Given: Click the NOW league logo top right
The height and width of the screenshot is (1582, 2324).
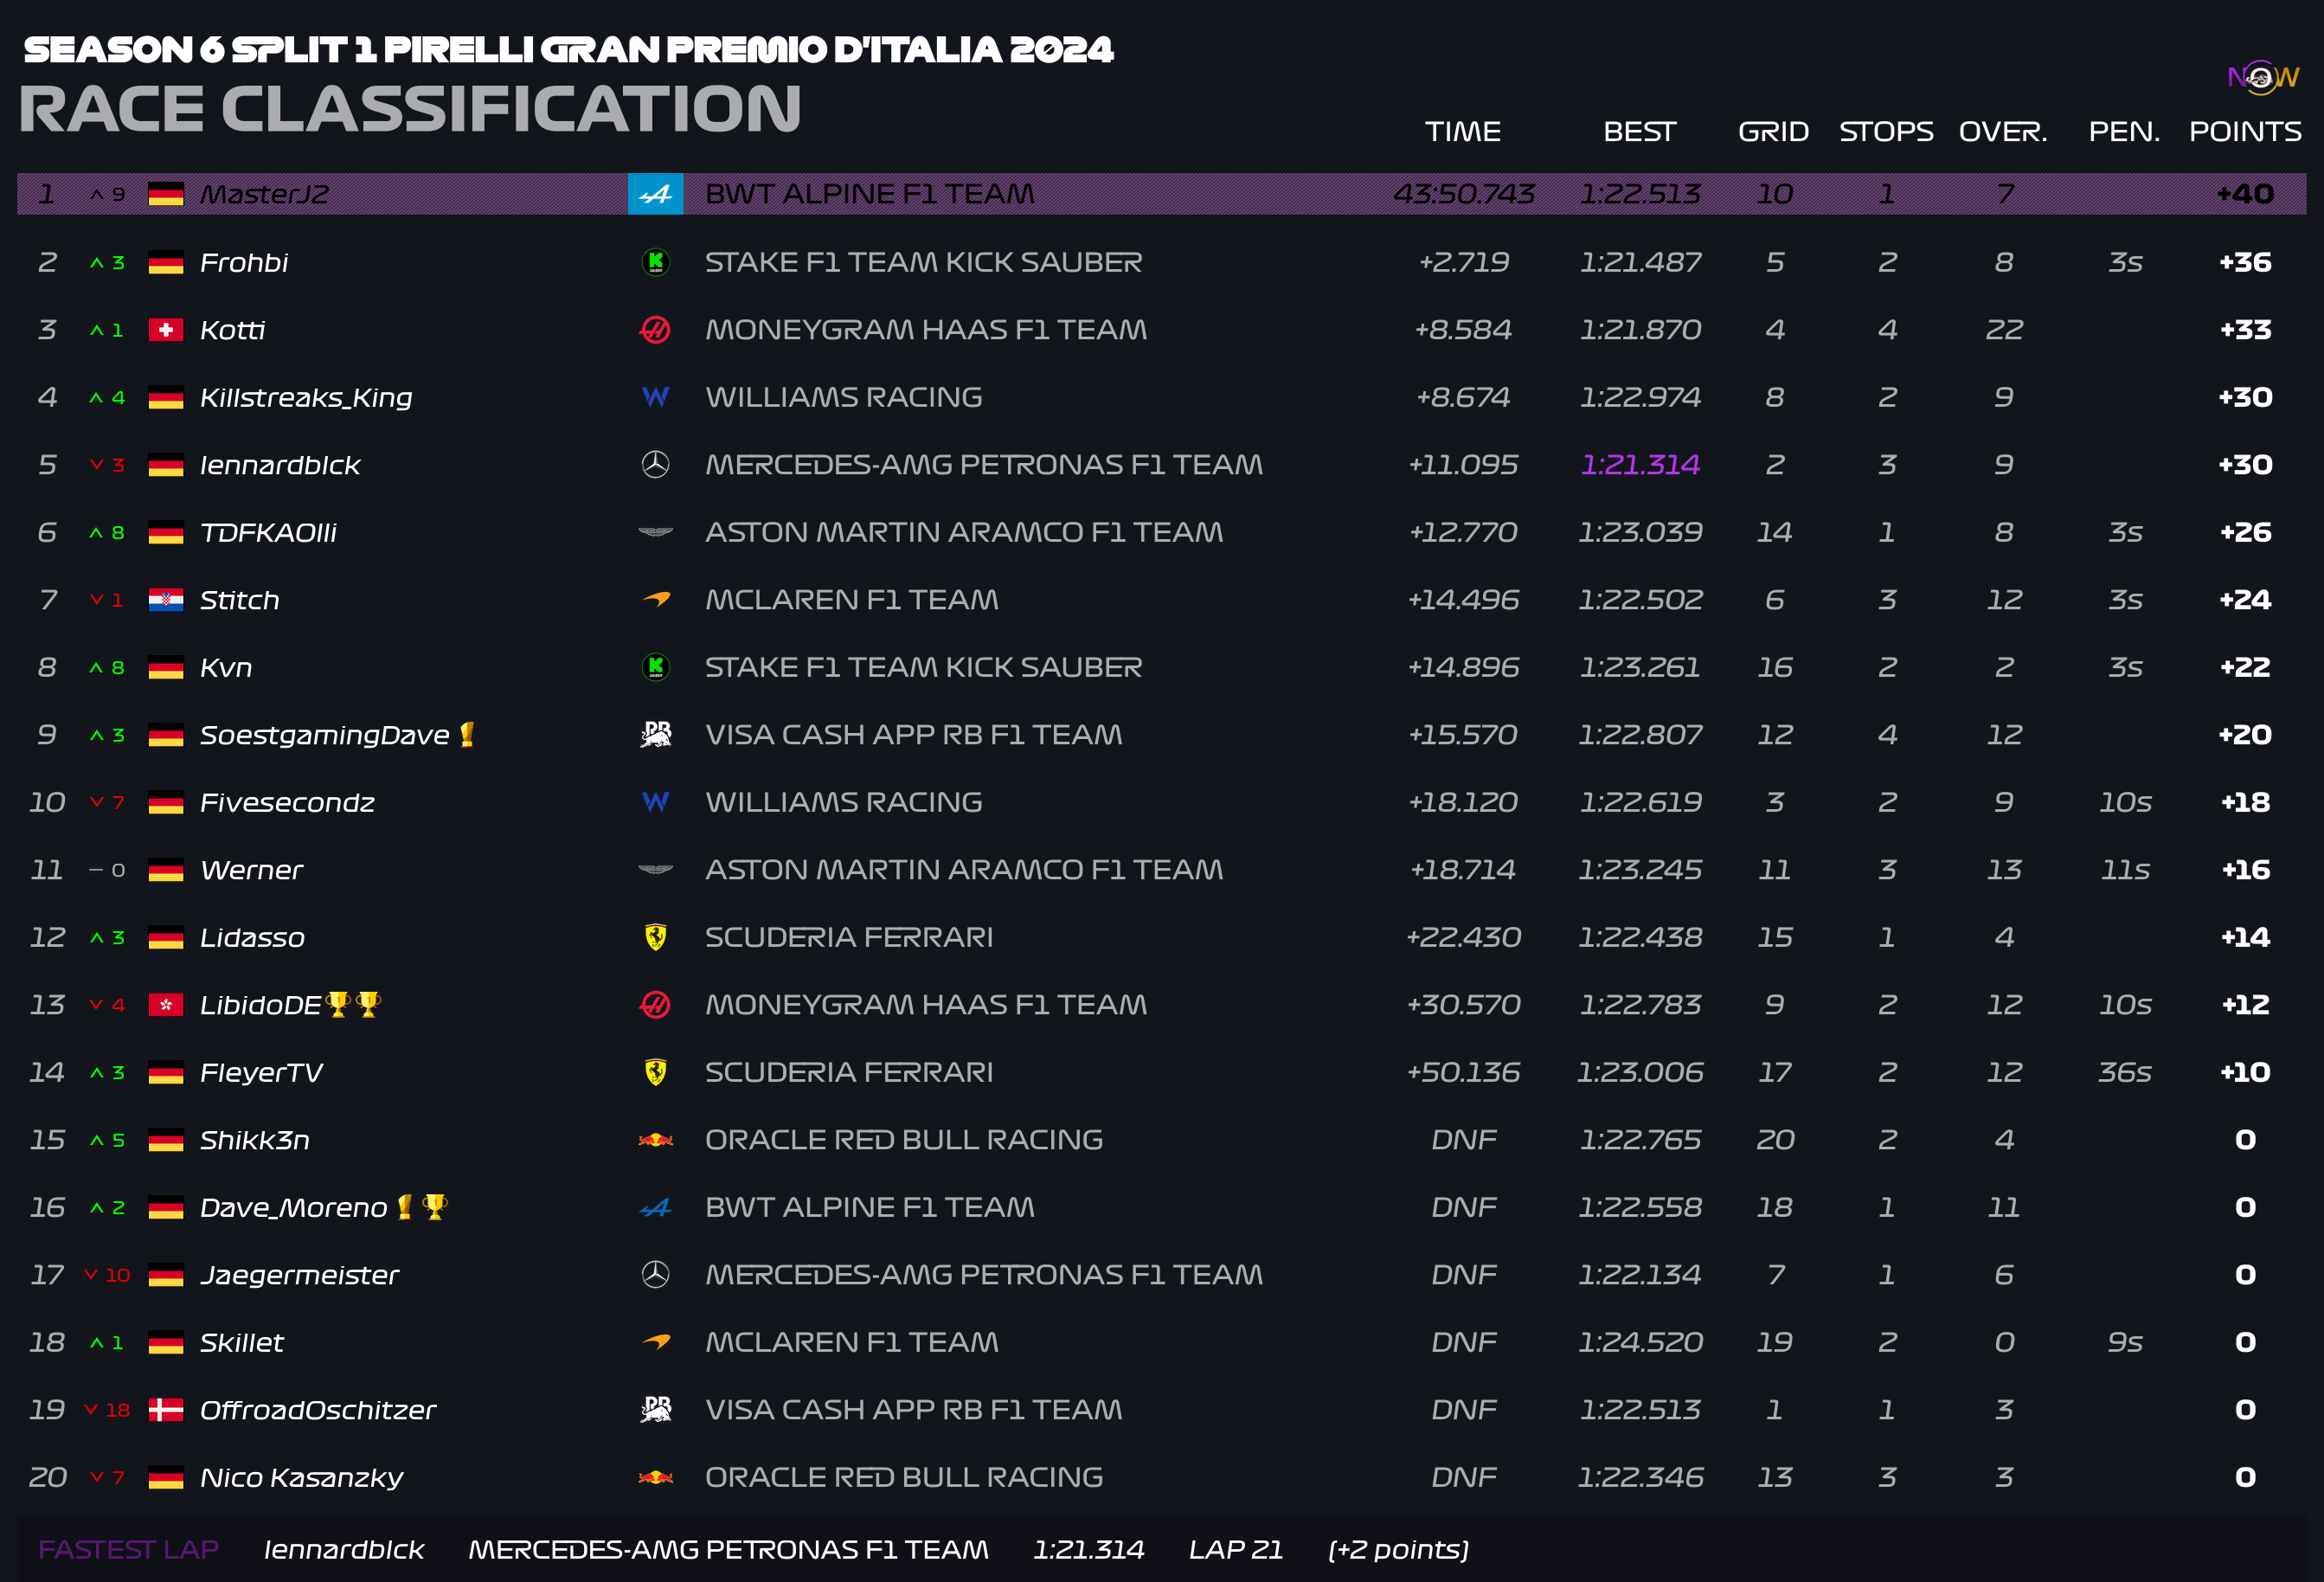Looking at the screenshot, I should coord(2263,77).
